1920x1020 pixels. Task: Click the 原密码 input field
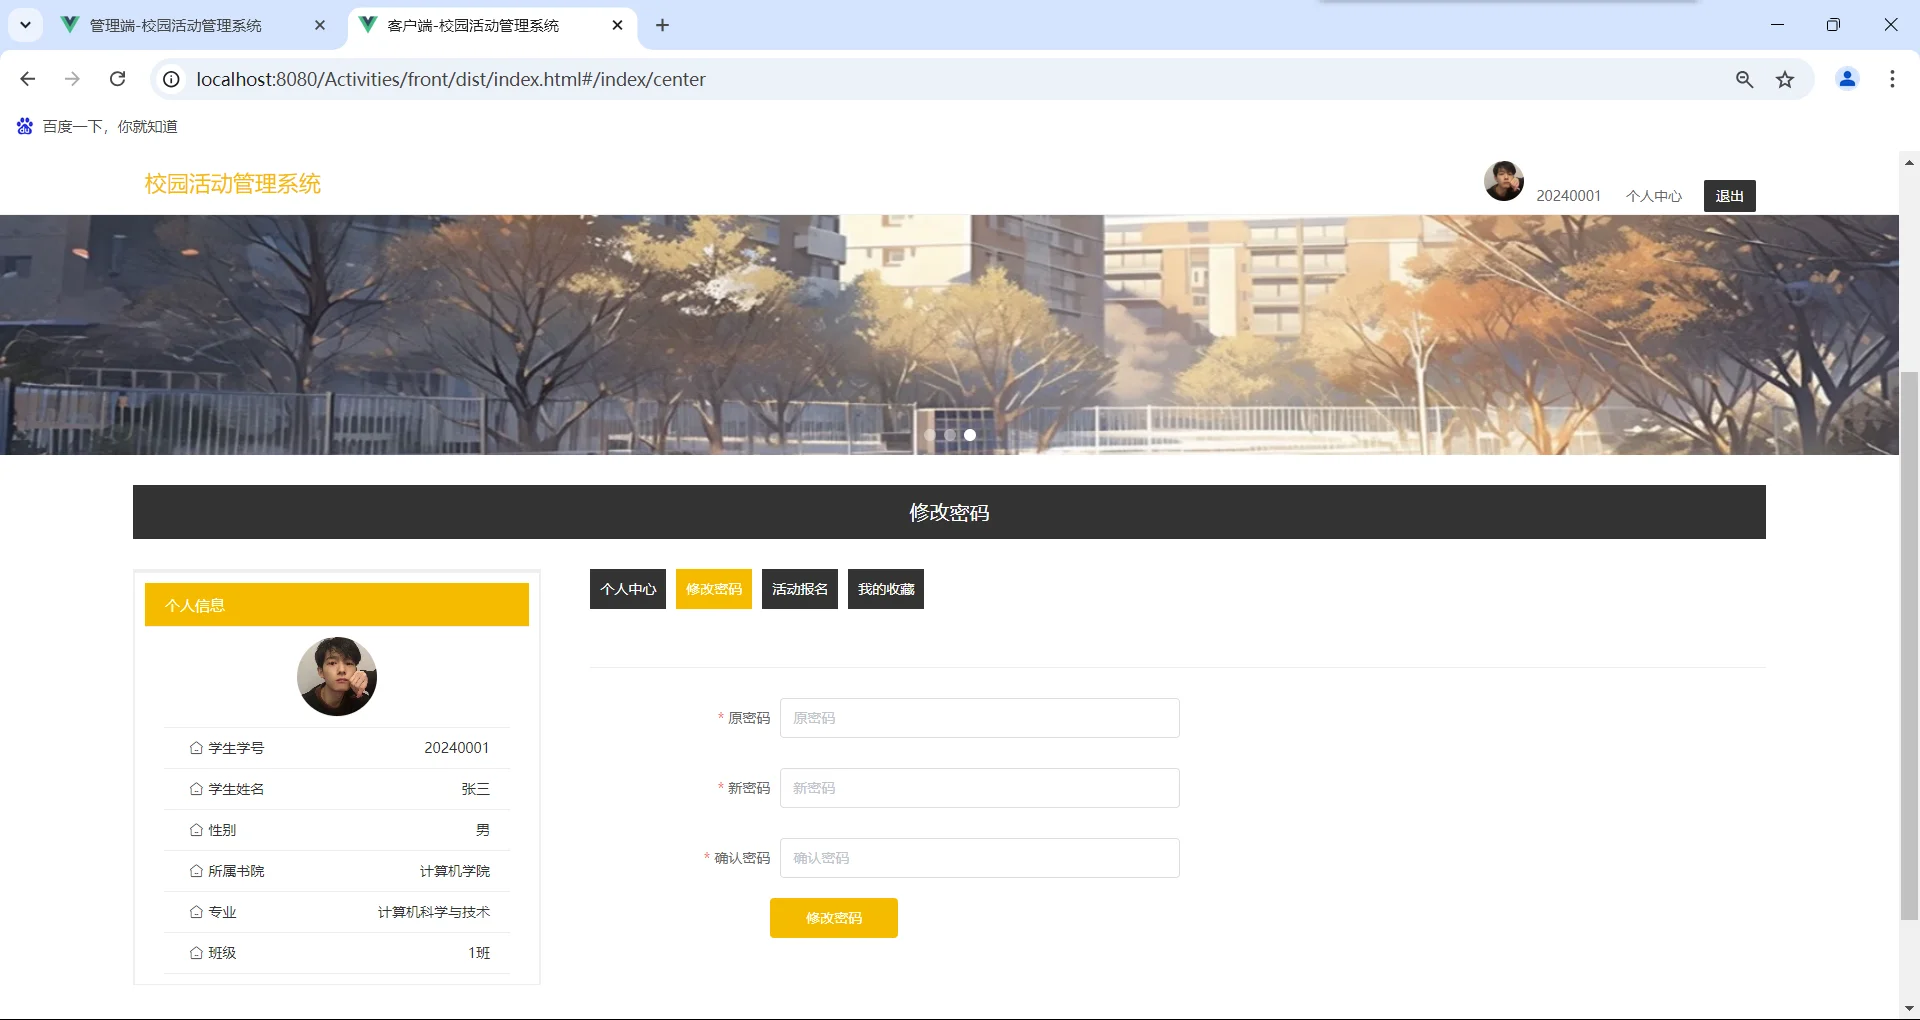(x=980, y=717)
